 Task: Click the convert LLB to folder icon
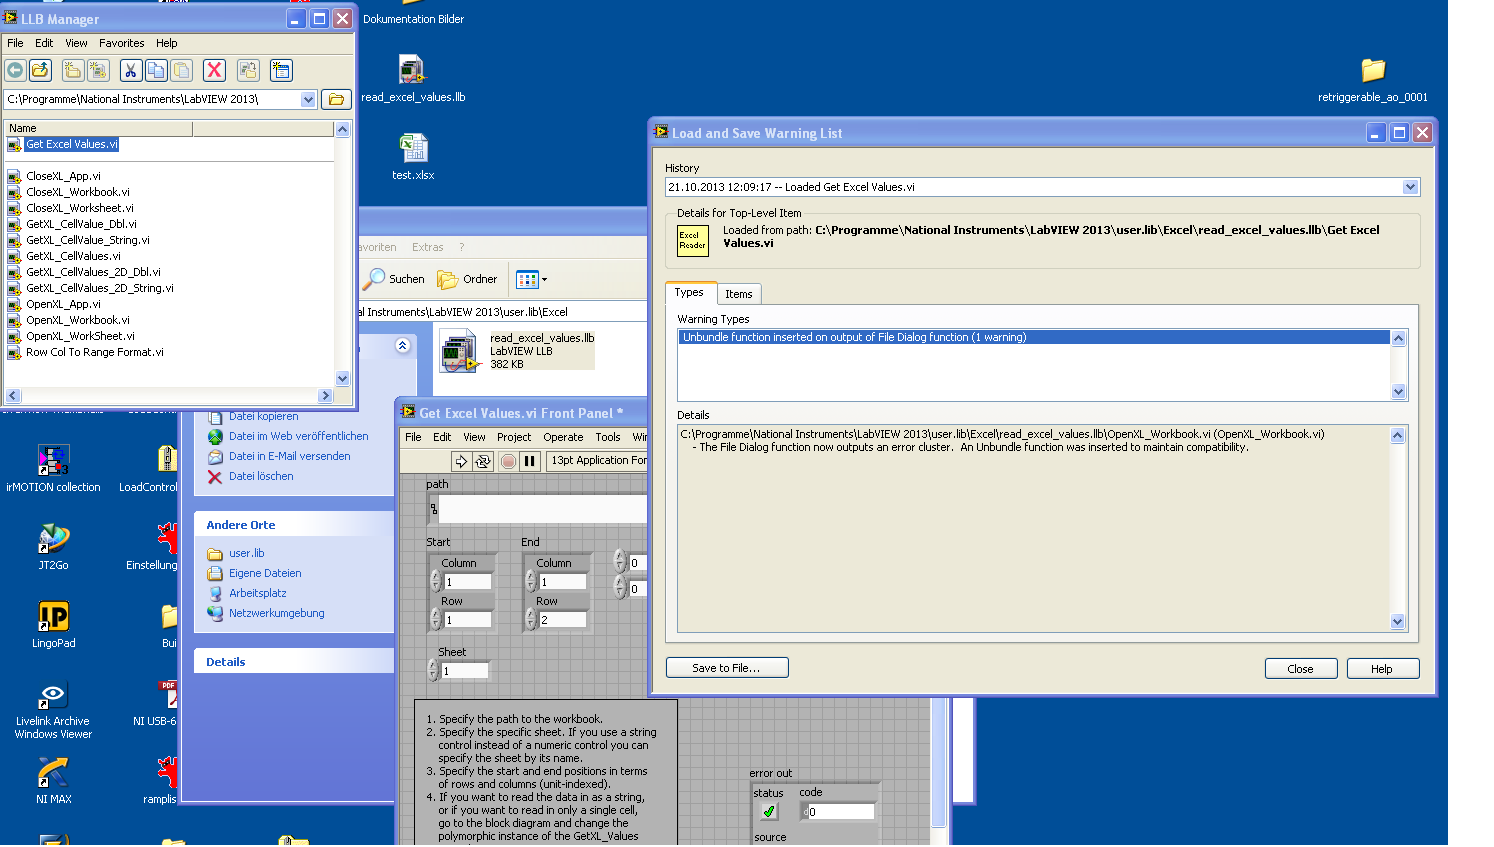248,70
